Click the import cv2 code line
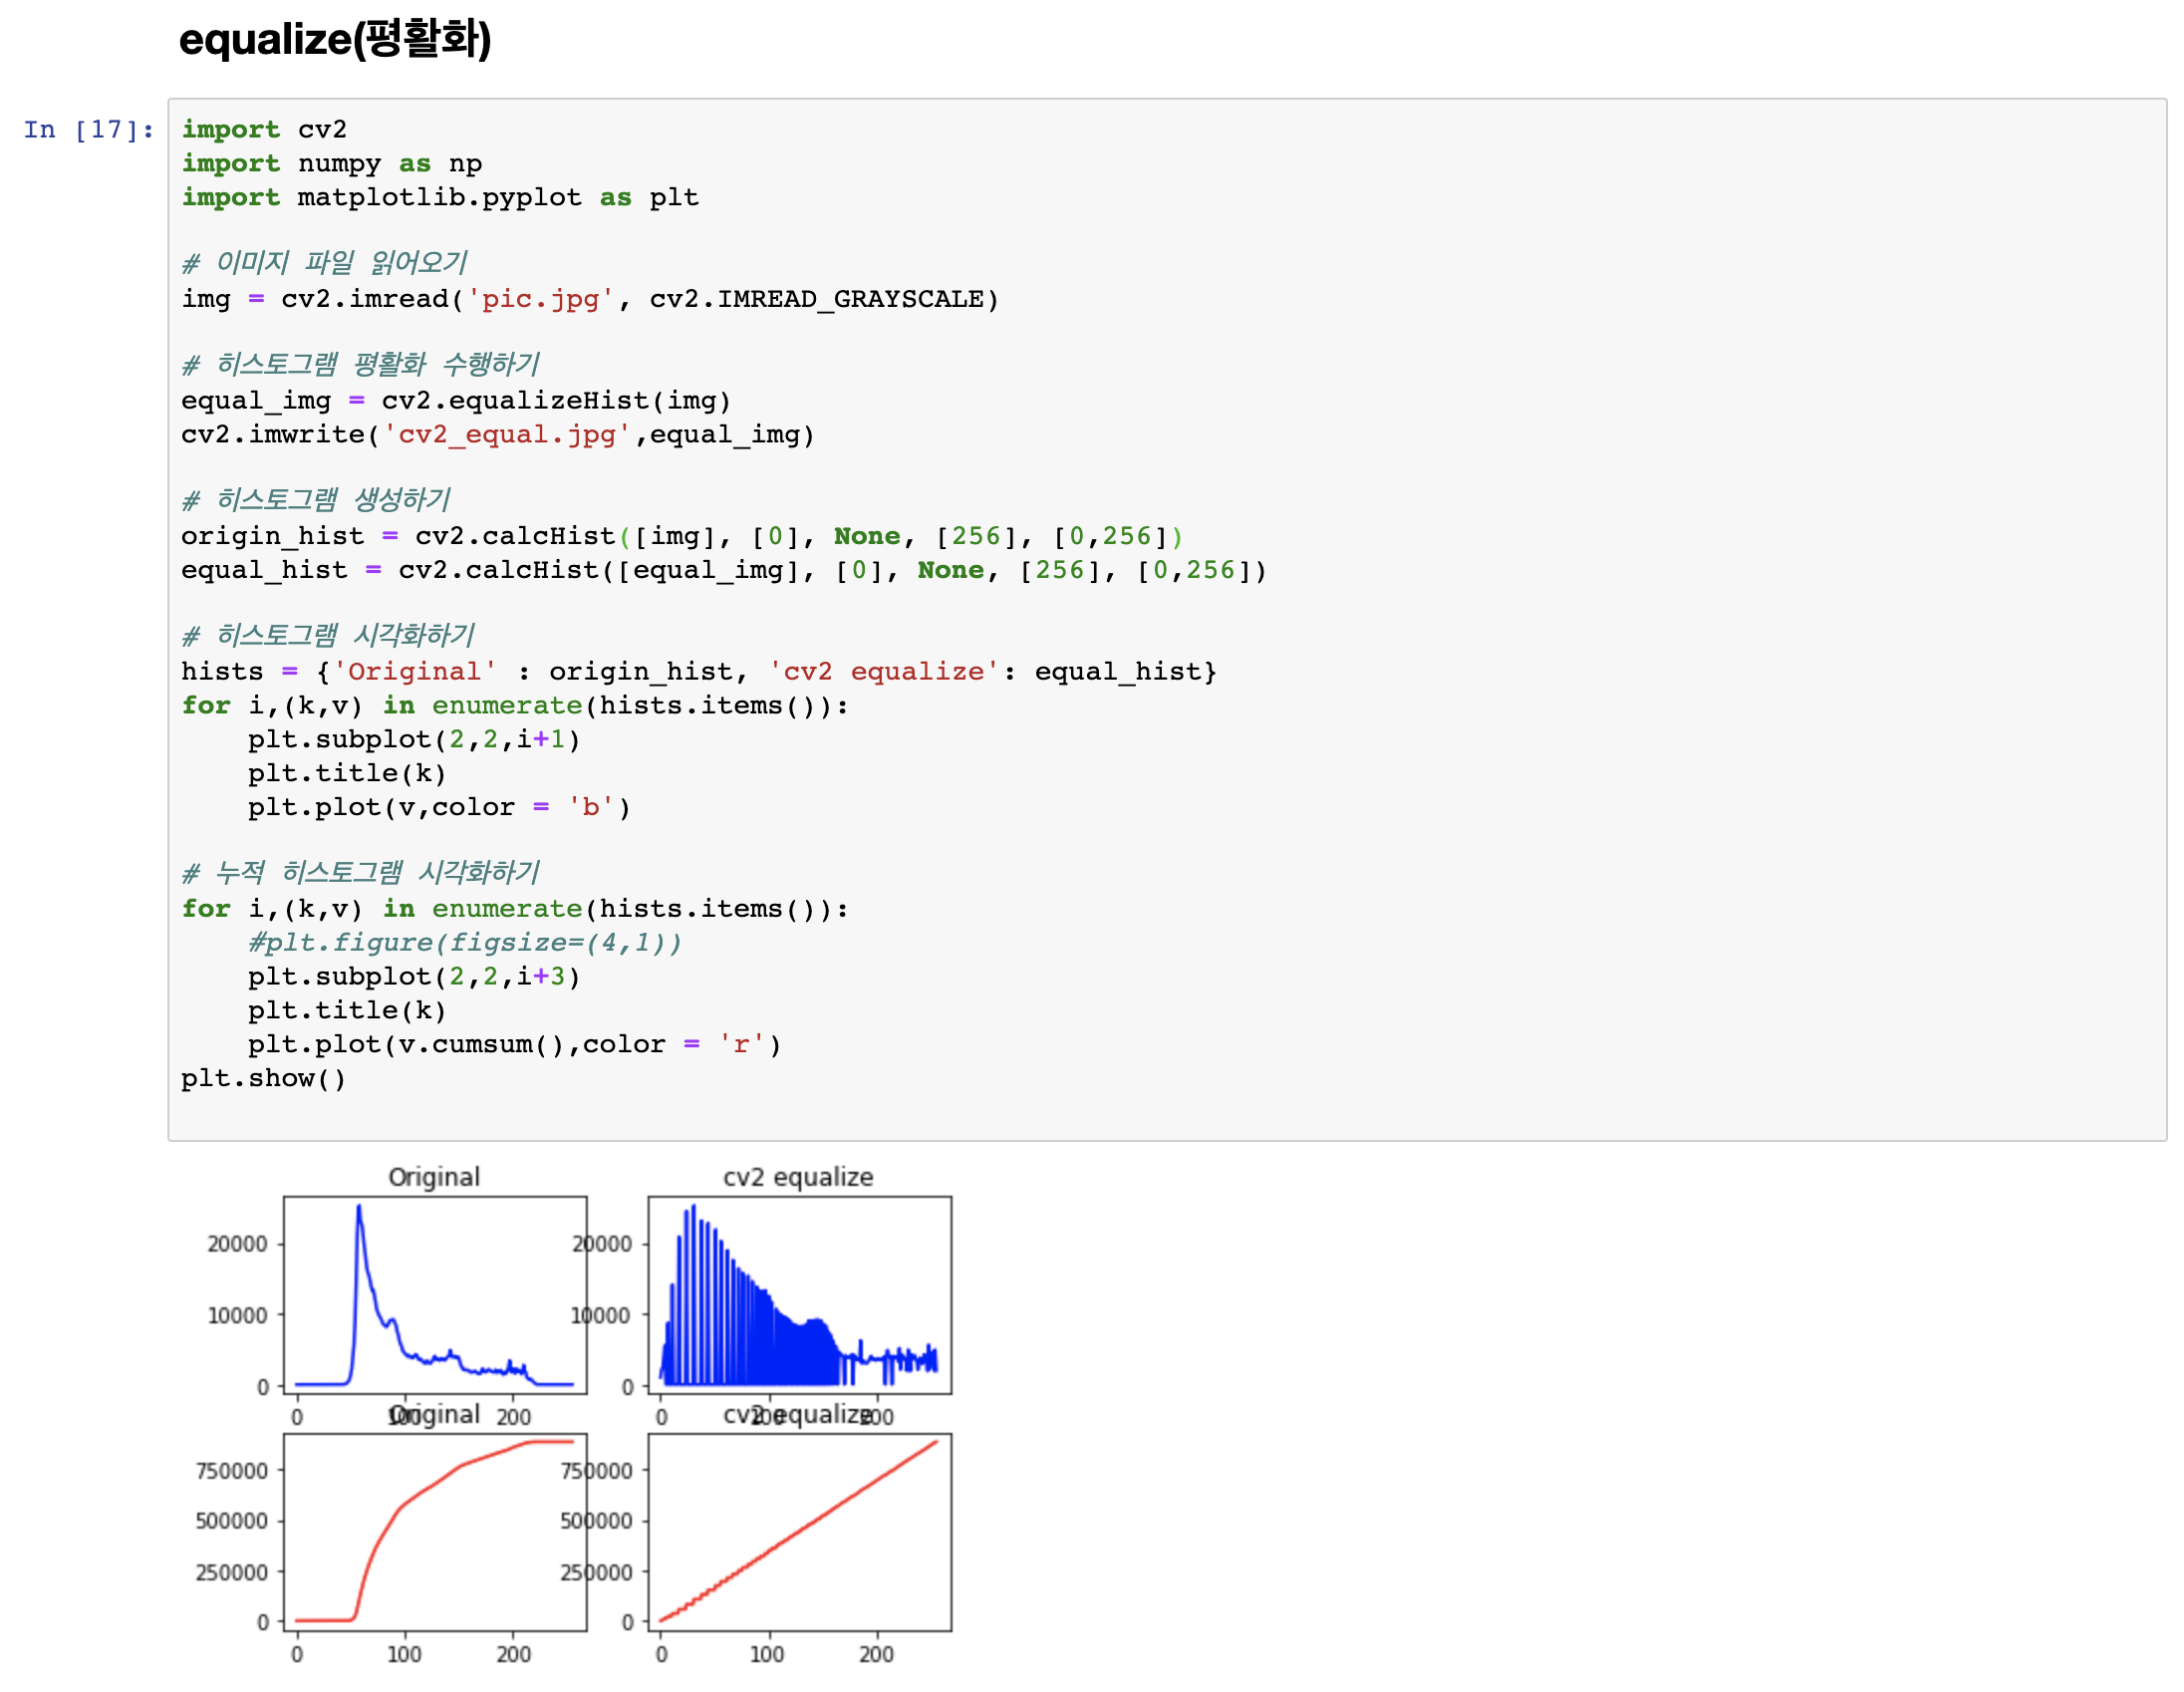Viewport: 2184px width, 1692px height. pos(264,130)
